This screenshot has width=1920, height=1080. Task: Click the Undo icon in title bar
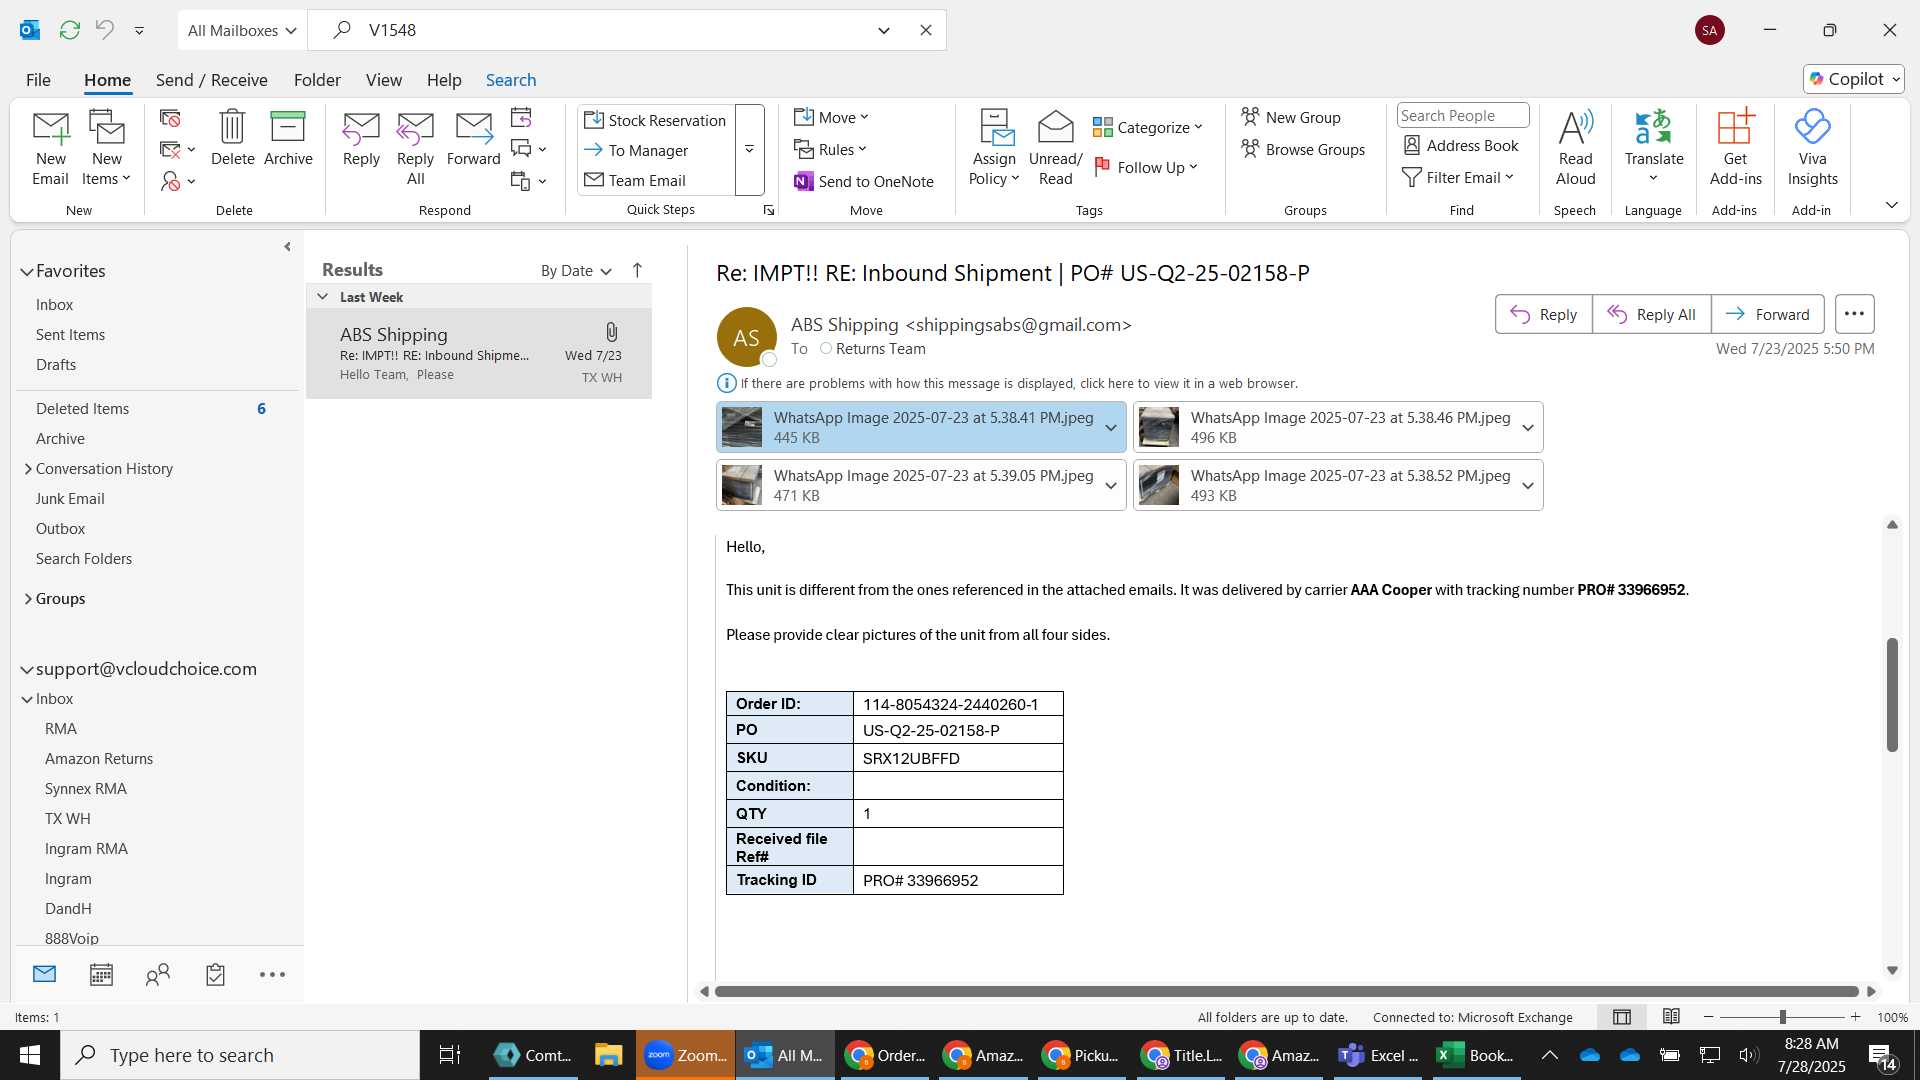[x=104, y=30]
